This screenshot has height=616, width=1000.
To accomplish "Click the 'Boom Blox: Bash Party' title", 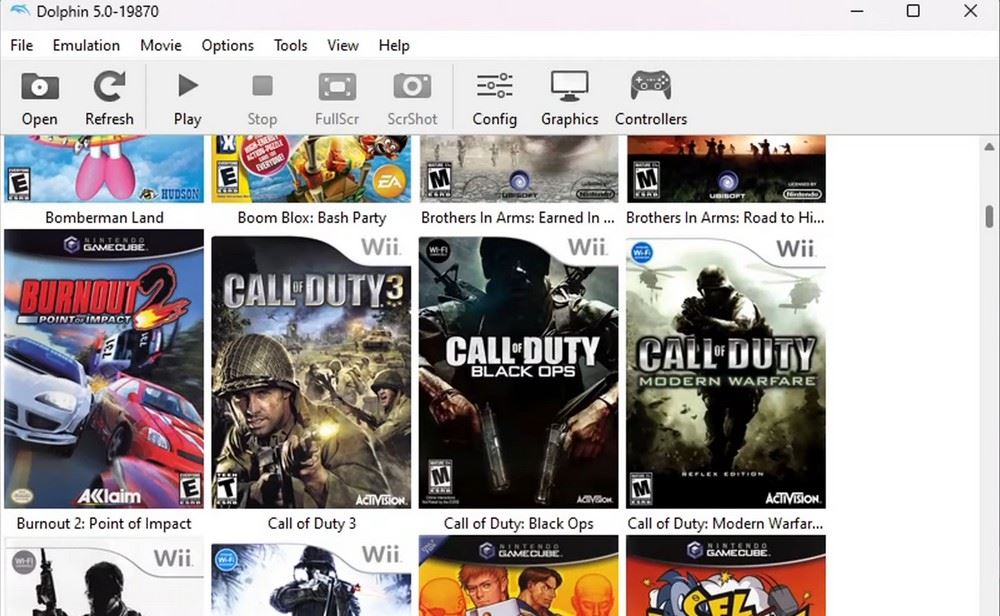I will 312,217.
